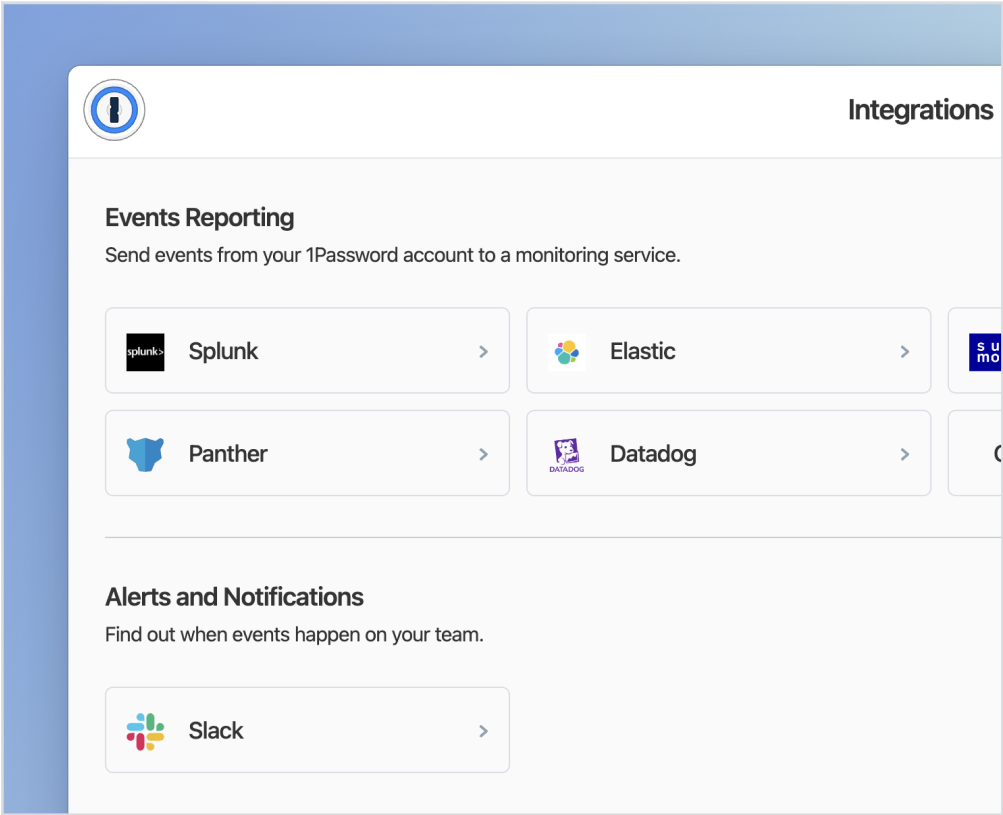
Task: Click the Sumo Logic logo icon
Action: point(985,352)
